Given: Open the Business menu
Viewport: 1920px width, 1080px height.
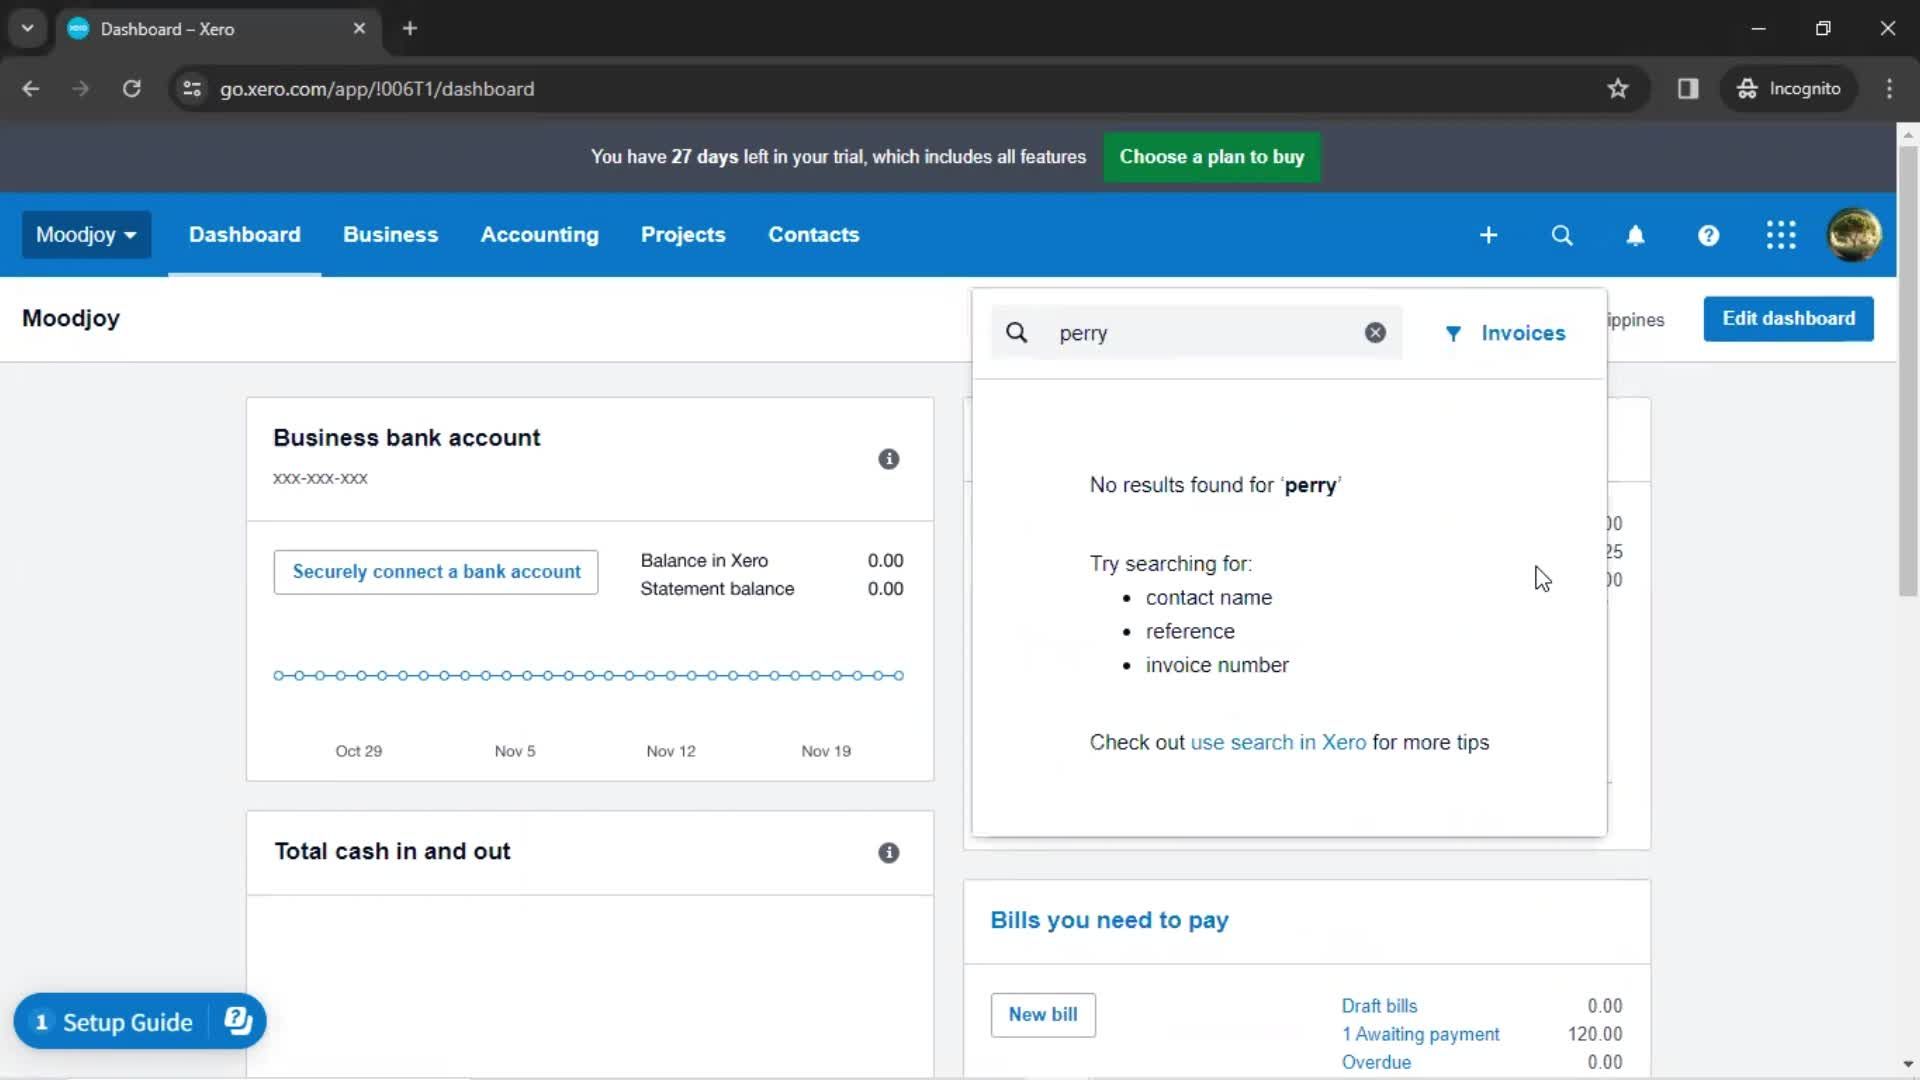Looking at the screenshot, I should click(x=390, y=235).
